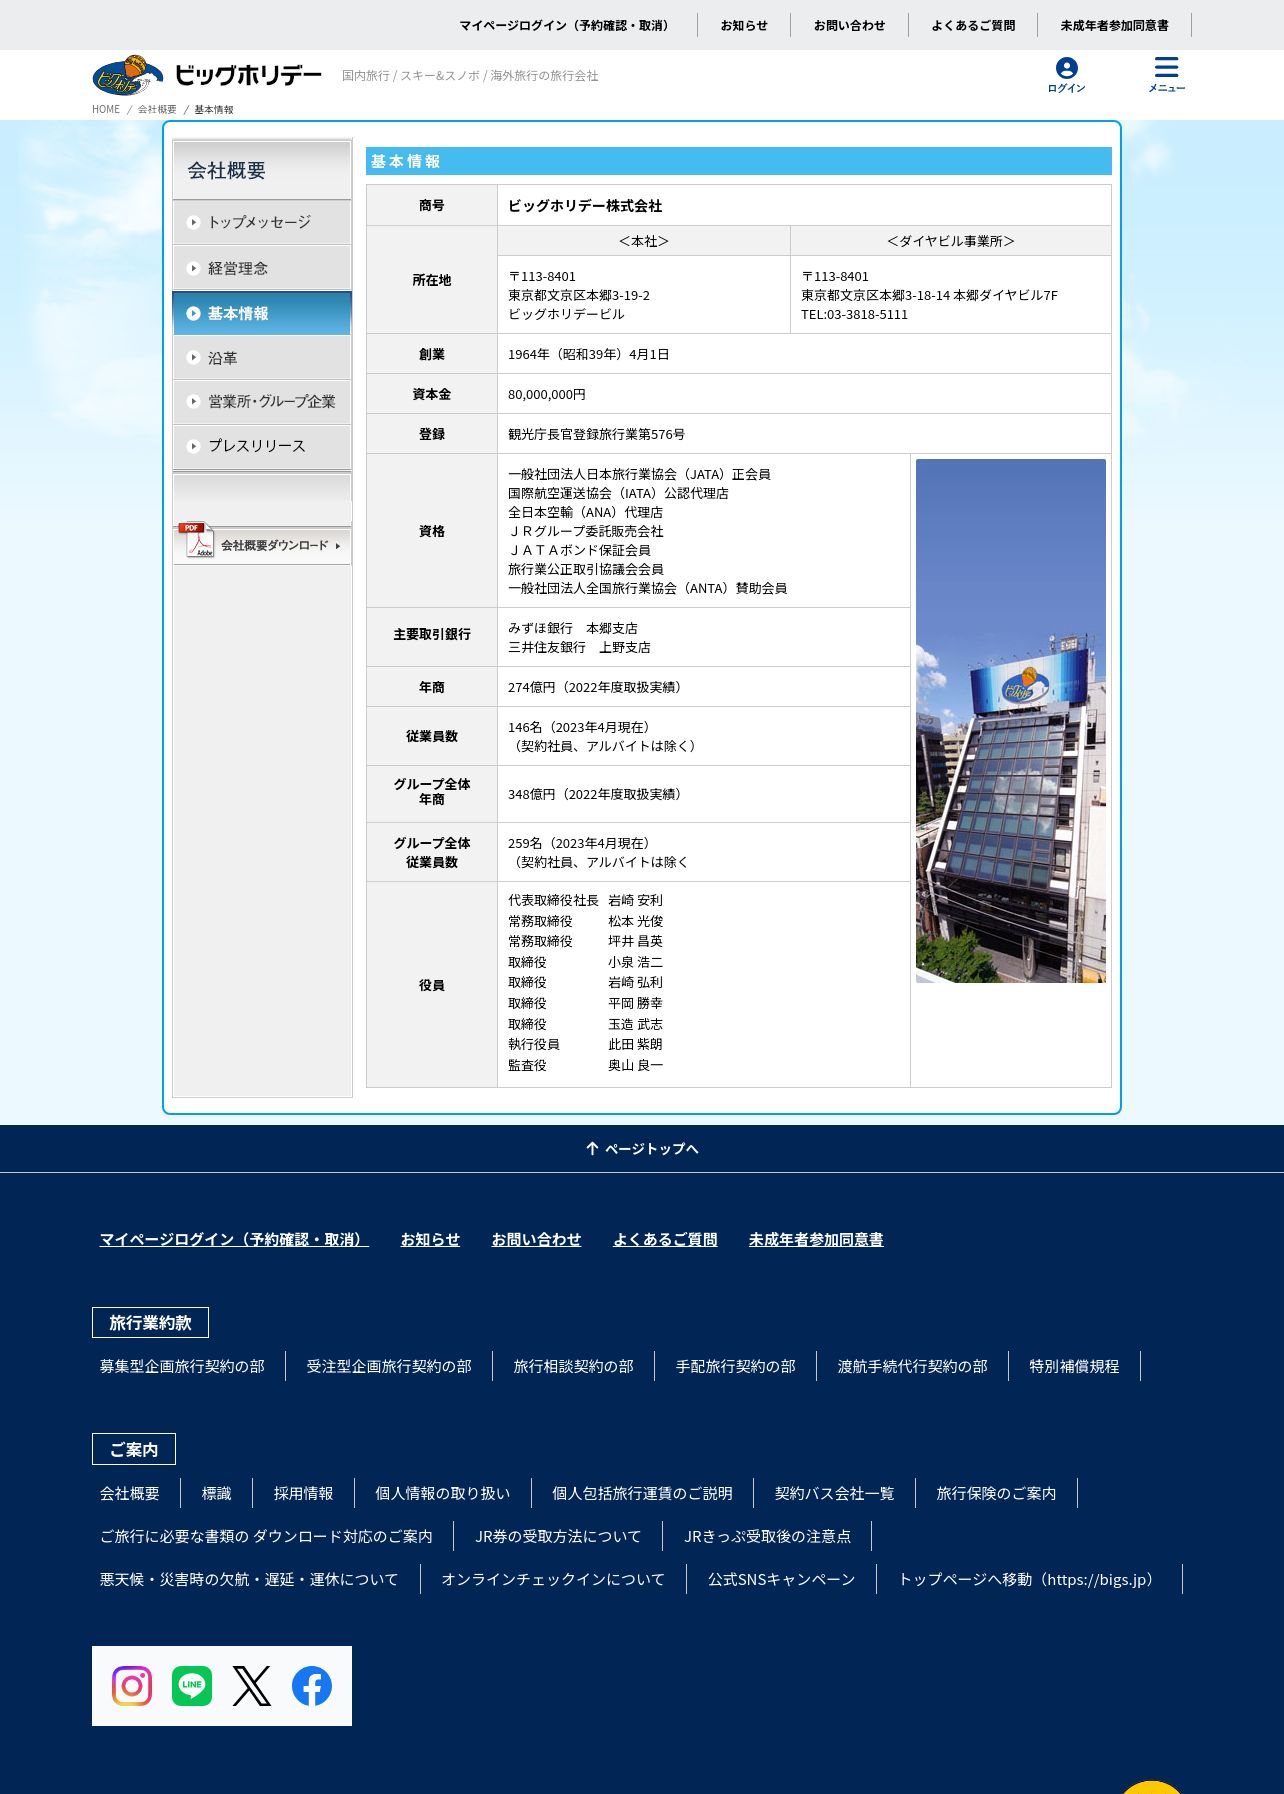Viewport: 1284px width, 1794px height.
Task: Open 契約バス会社一覧 link
Action: pyautogui.click(x=835, y=1493)
